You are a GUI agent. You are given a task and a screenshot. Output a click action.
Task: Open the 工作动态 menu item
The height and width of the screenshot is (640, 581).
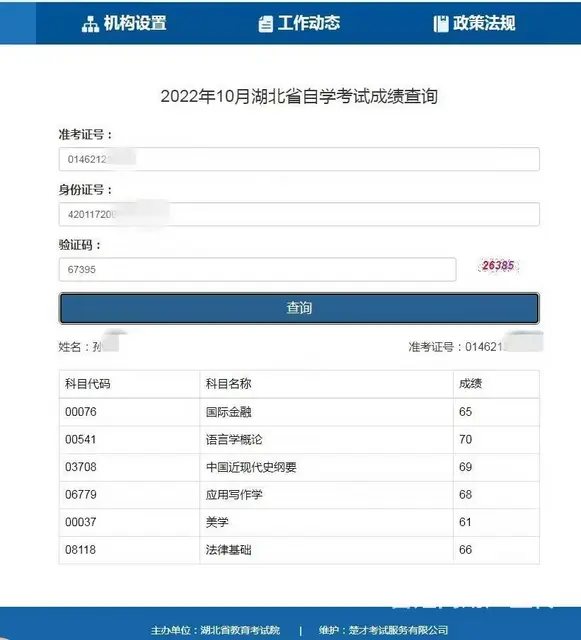pyautogui.click(x=299, y=23)
